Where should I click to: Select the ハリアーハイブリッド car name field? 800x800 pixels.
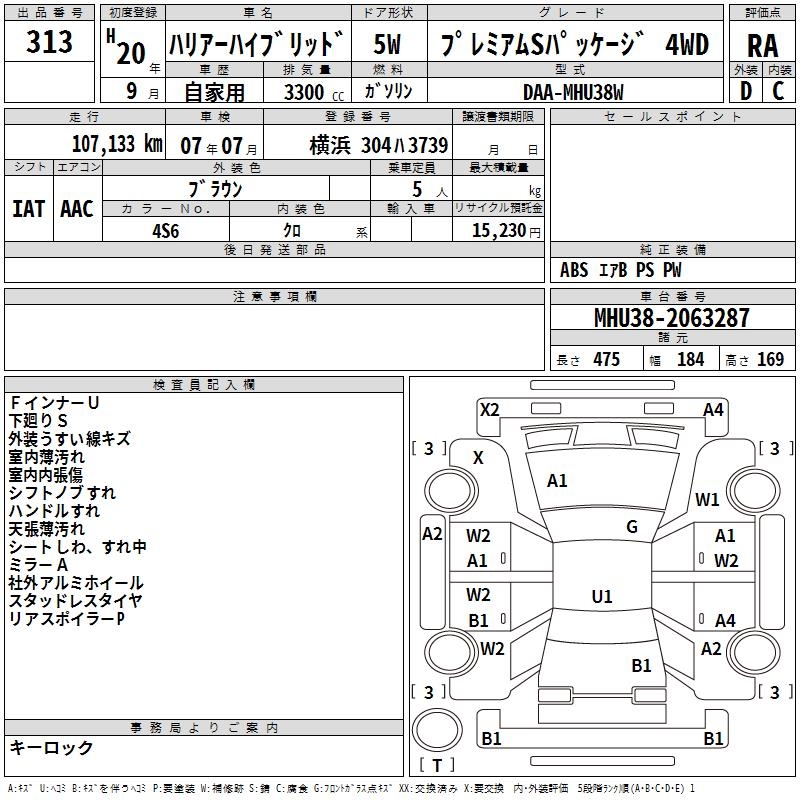257,46
